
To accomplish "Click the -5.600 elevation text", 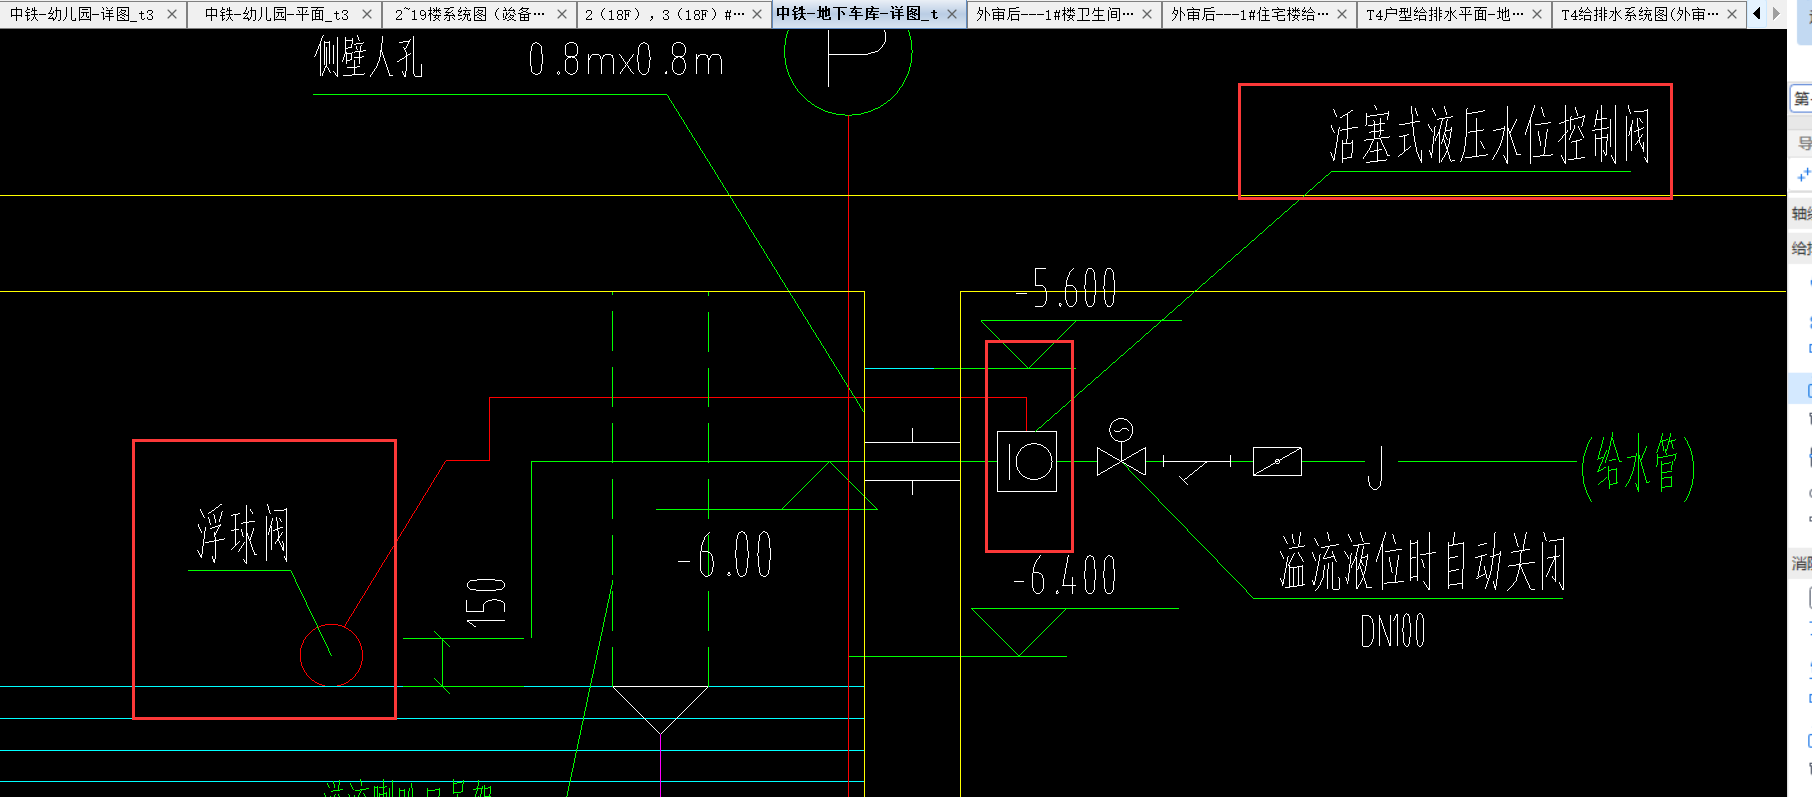I will pos(1066,289).
